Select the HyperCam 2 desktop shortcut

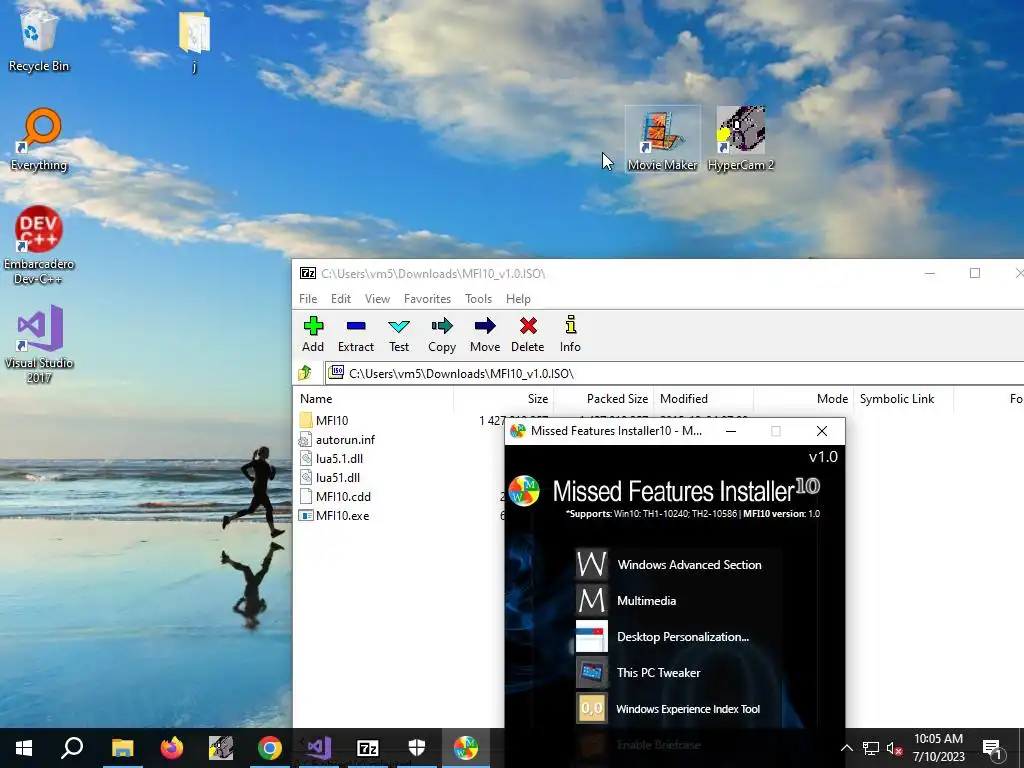tap(741, 139)
